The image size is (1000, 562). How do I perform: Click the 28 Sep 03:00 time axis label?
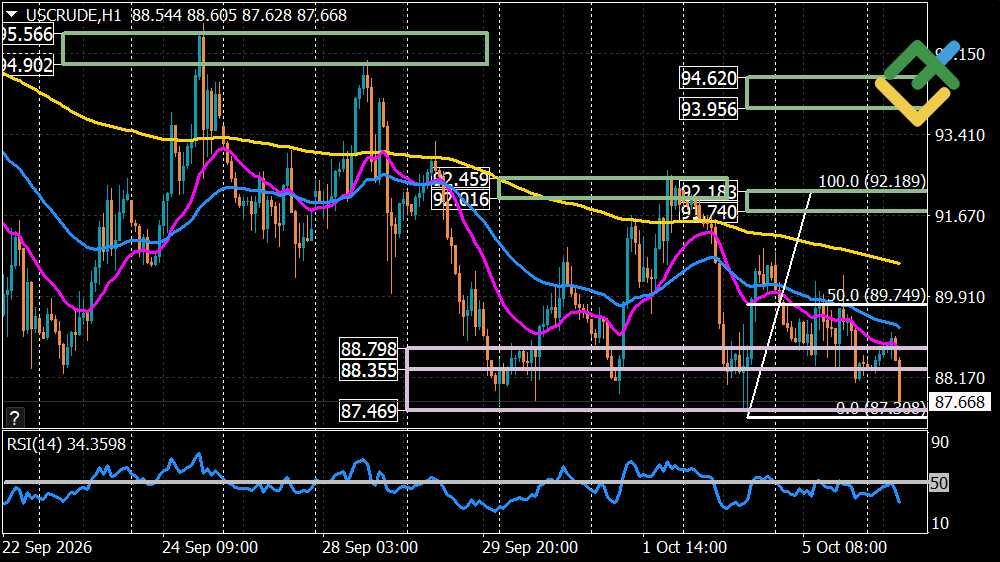pos(369,547)
